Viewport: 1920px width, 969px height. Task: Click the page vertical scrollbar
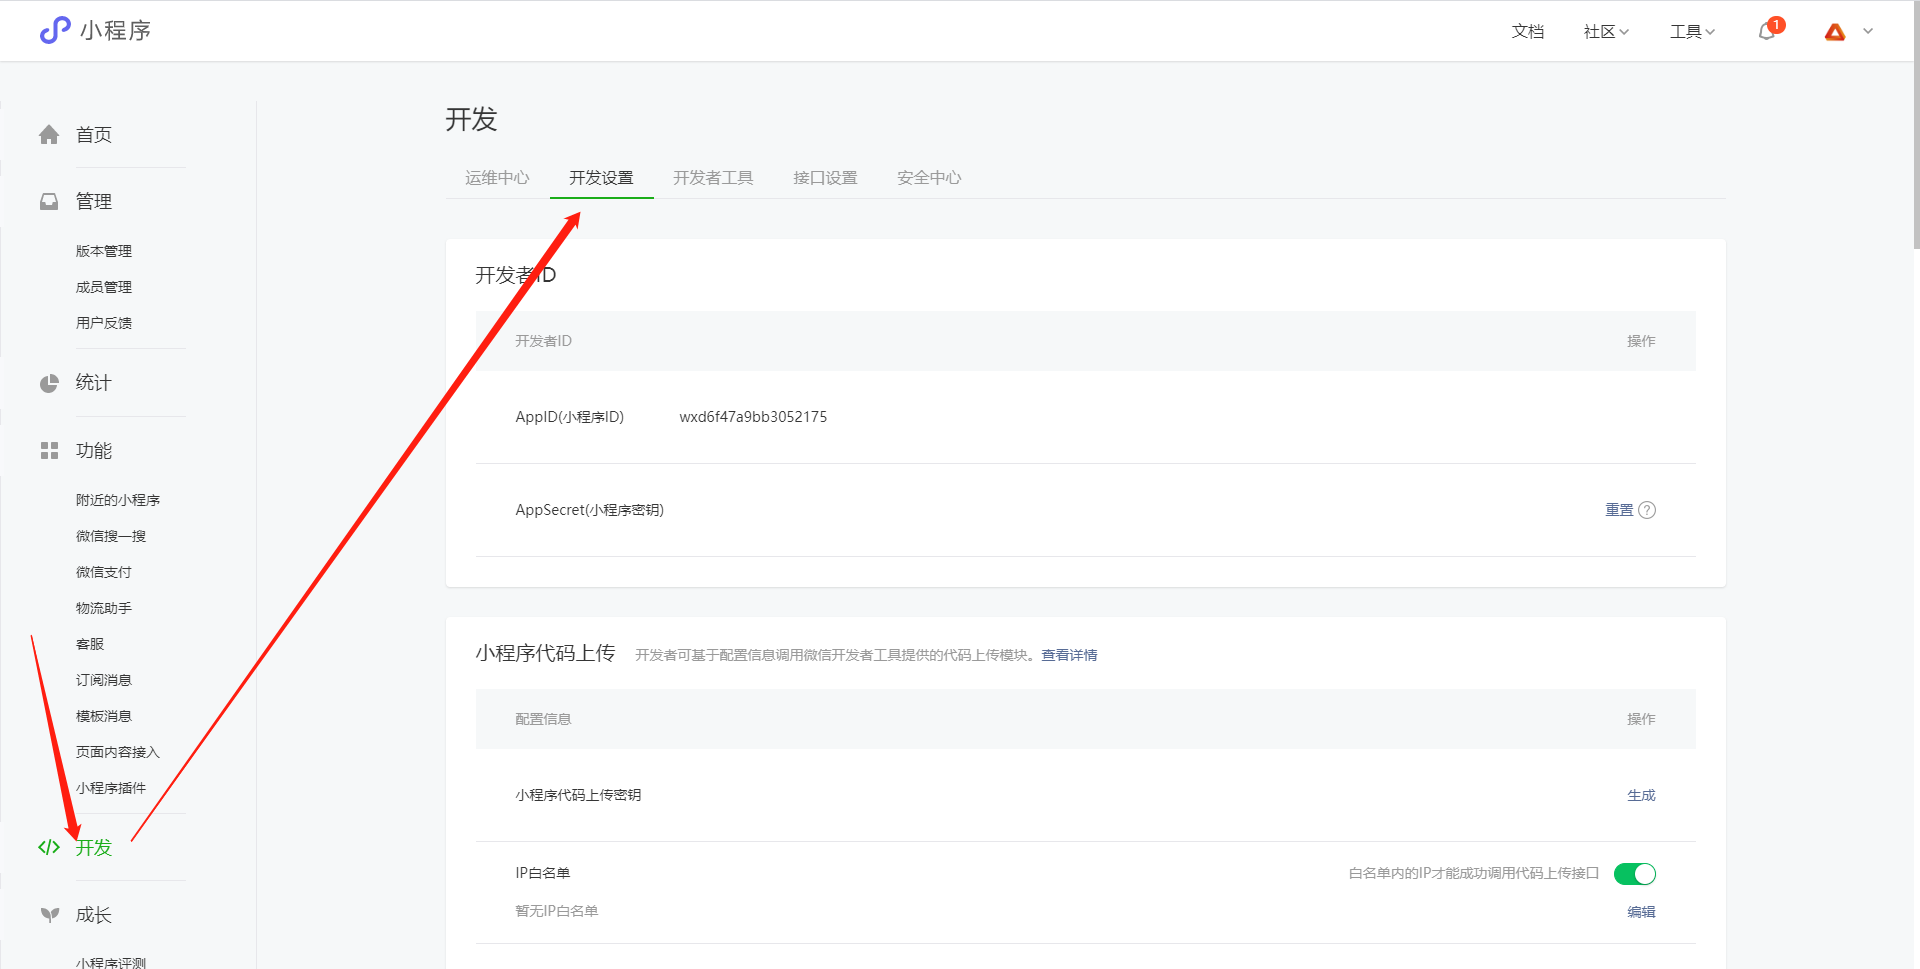click(x=1915, y=124)
